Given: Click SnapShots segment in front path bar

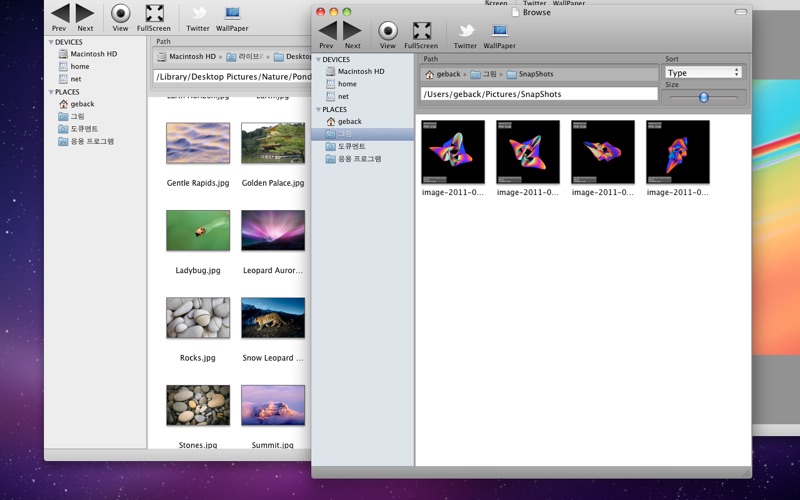Looking at the screenshot, I should point(530,74).
